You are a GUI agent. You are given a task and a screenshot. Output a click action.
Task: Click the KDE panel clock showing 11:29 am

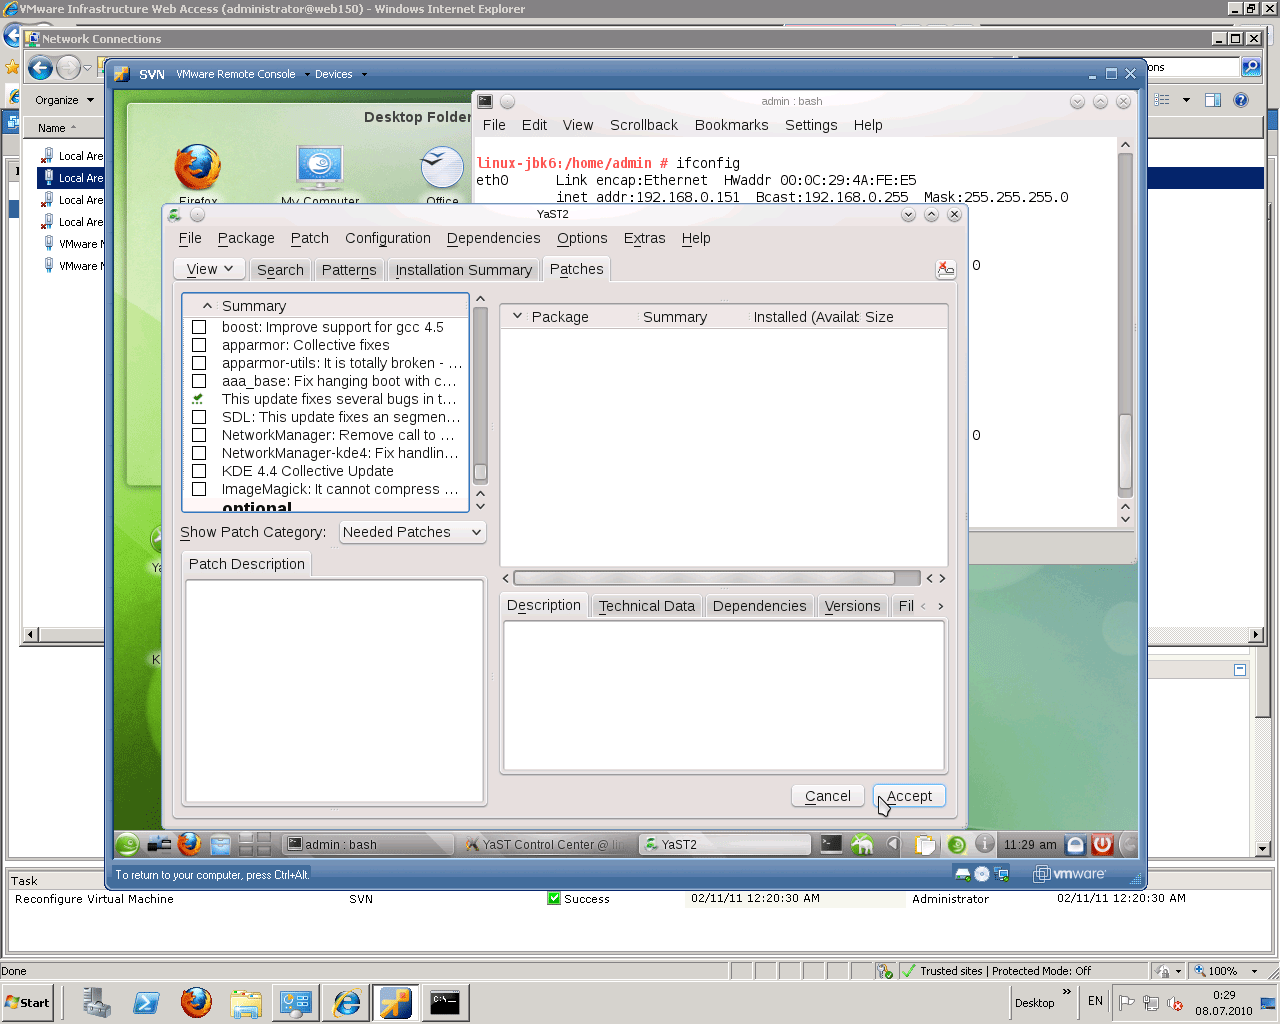coord(1030,845)
